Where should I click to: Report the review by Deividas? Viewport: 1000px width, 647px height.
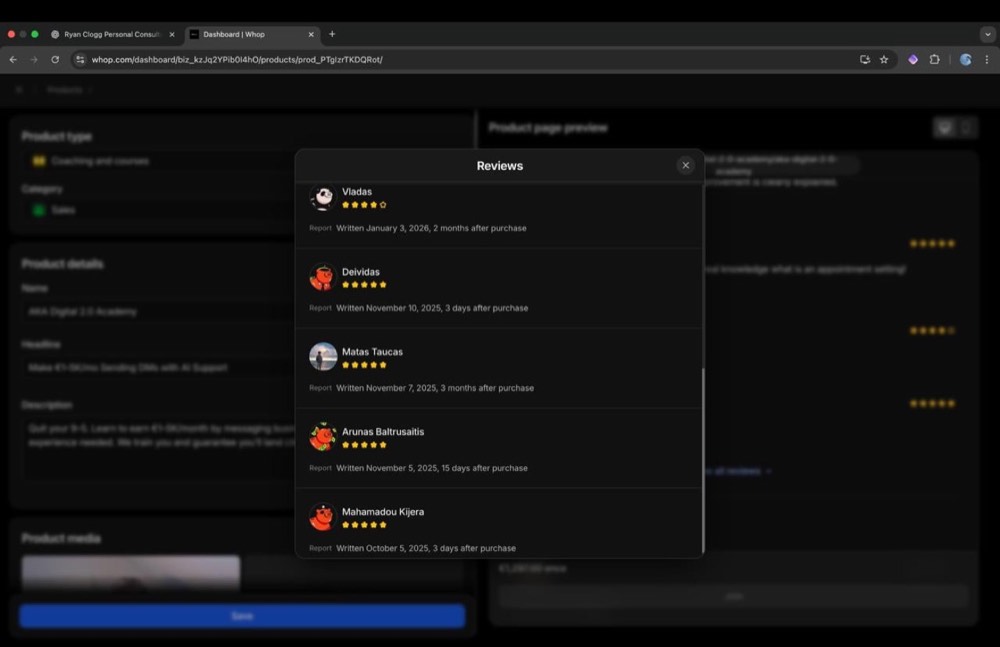click(320, 308)
